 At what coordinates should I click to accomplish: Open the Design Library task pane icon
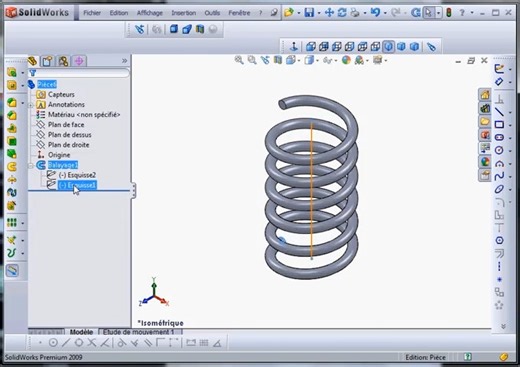pyautogui.click(x=485, y=108)
